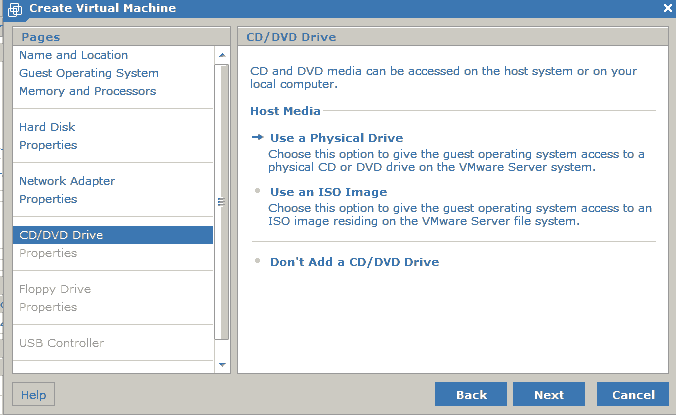Image resolution: width=676 pixels, height=415 pixels.
Task: Click the disabled Properties under Floppy Drive
Action: [48, 307]
